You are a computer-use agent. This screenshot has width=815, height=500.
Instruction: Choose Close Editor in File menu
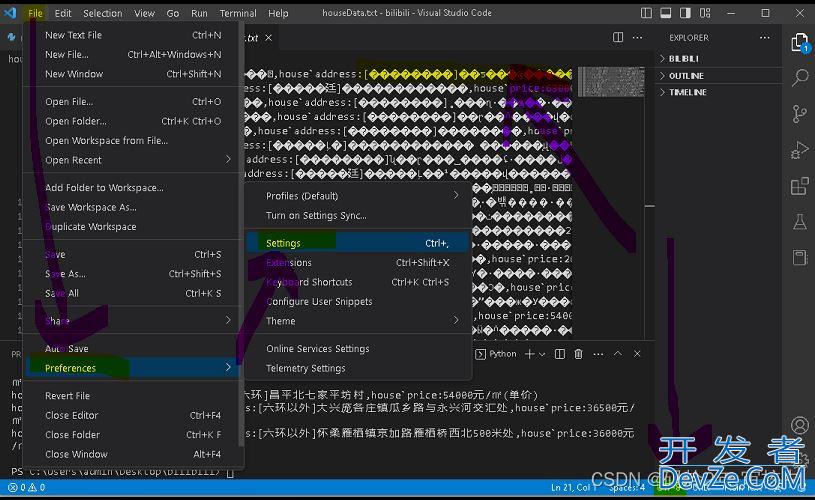[133, 415]
